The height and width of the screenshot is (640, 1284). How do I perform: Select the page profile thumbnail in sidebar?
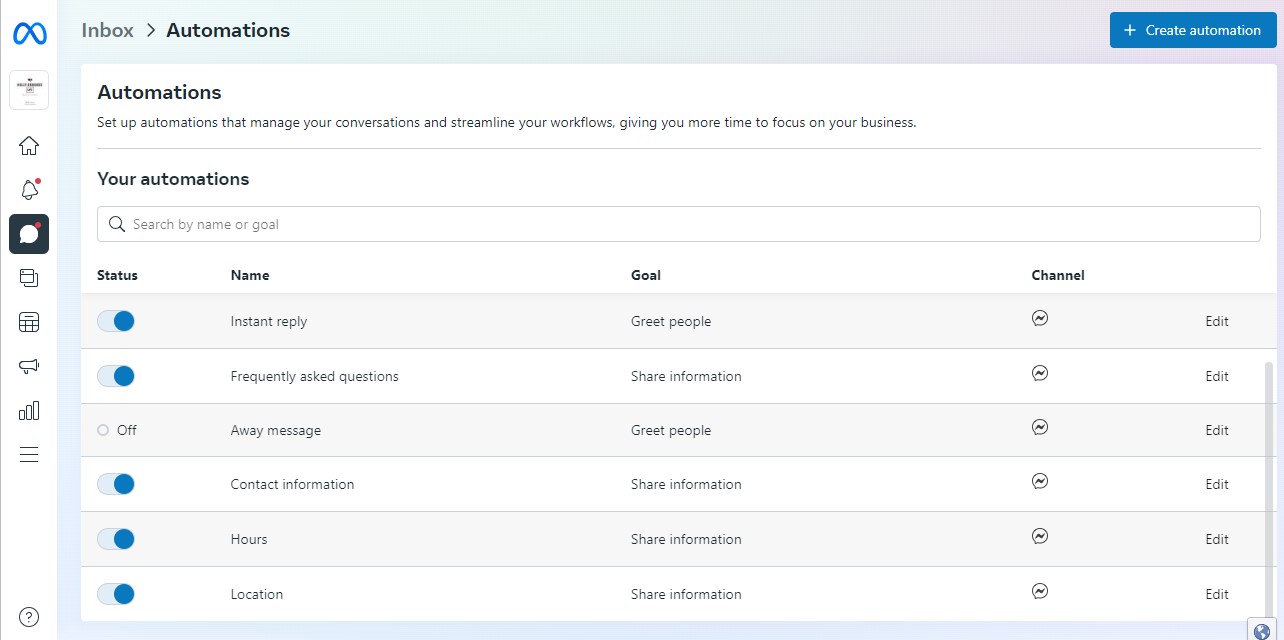click(29, 90)
